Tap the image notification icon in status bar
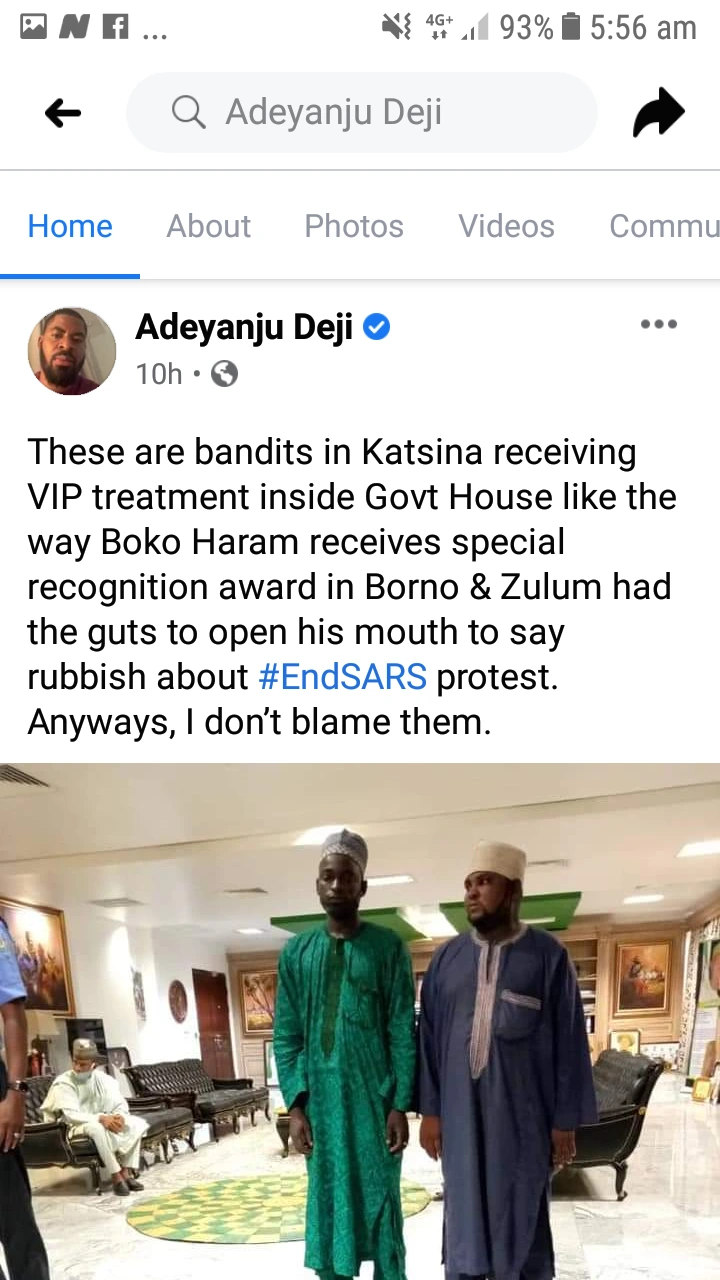Screen dimensions: 720x1280 [34, 27]
